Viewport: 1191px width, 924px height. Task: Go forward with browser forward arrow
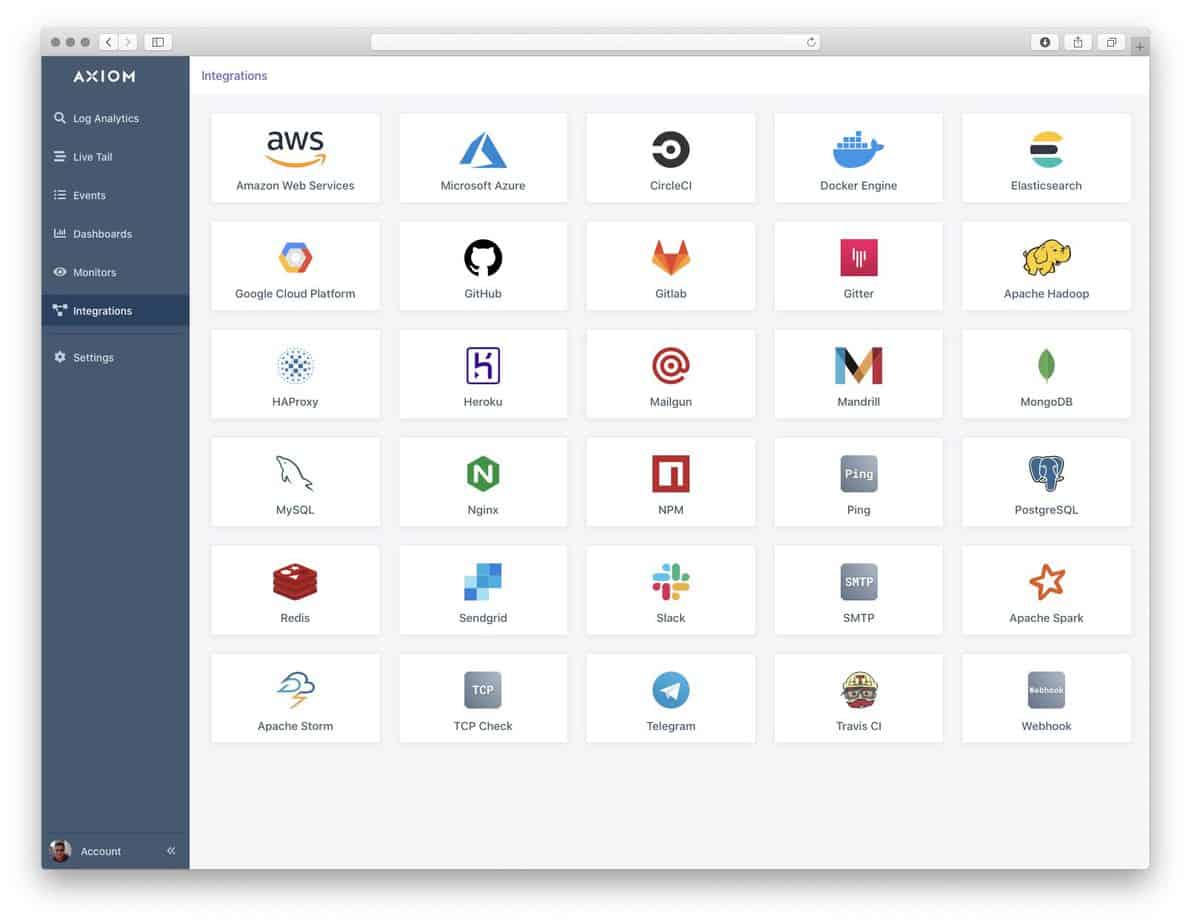(128, 43)
